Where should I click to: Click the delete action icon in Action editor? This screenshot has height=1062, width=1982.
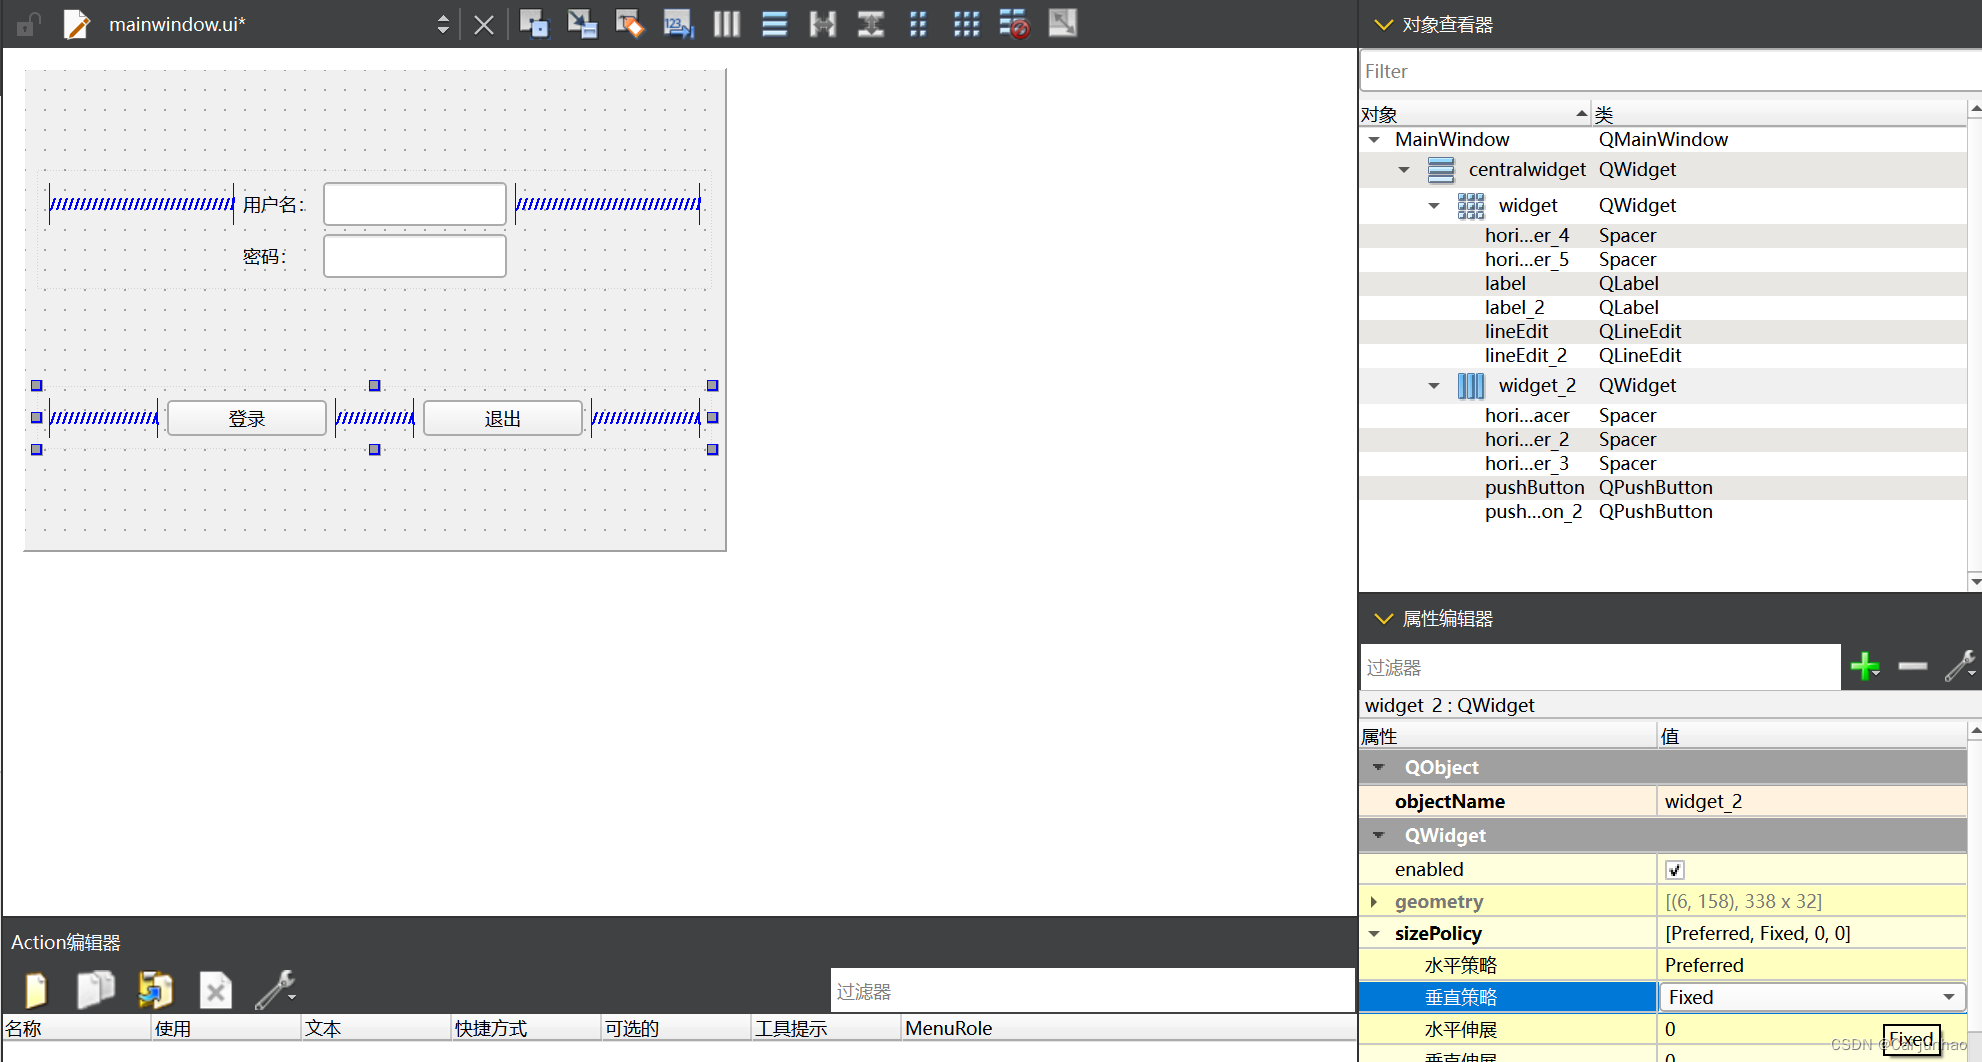pos(215,991)
